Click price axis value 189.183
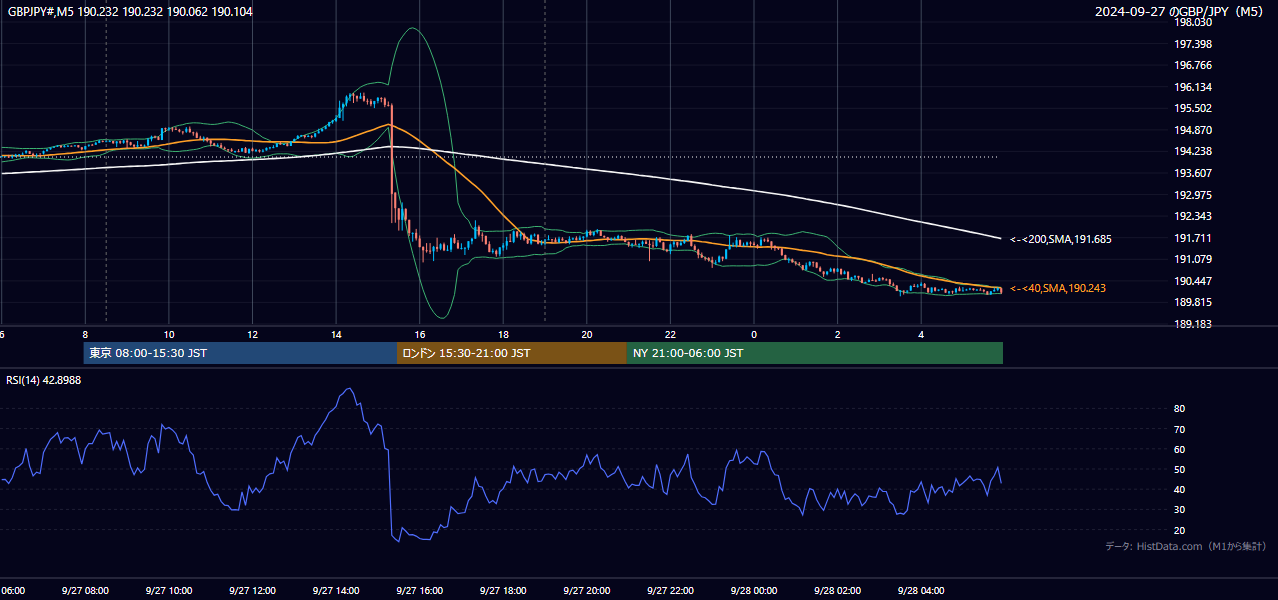Screen dimensions: 1278x600 (1192, 324)
